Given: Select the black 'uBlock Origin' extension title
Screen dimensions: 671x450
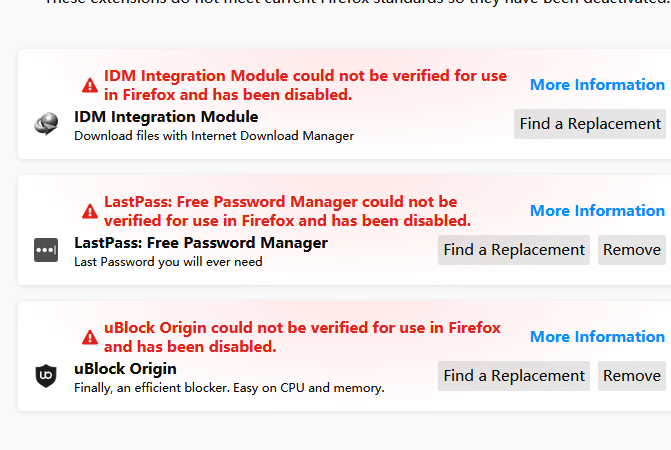Looking at the screenshot, I should pyautogui.click(x=125, y=369).
